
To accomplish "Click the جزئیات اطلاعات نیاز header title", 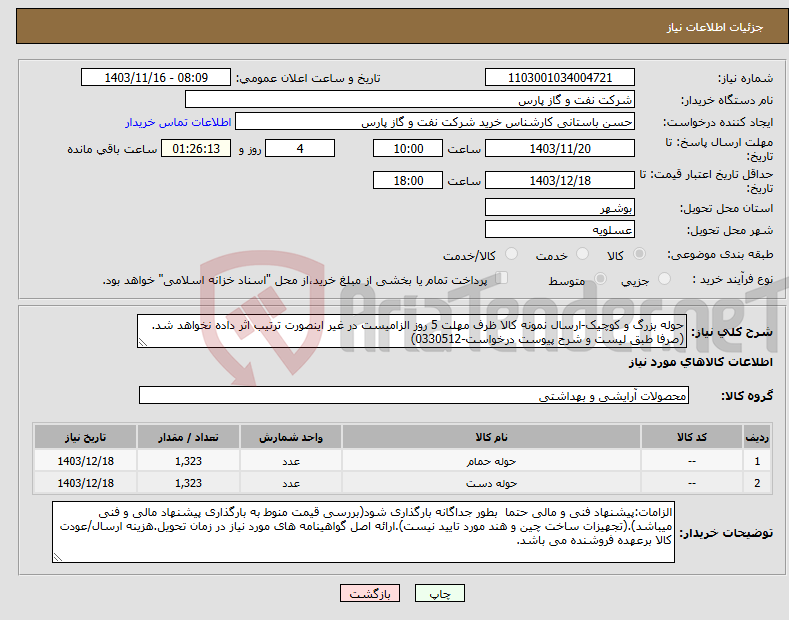I will [715, 27].
